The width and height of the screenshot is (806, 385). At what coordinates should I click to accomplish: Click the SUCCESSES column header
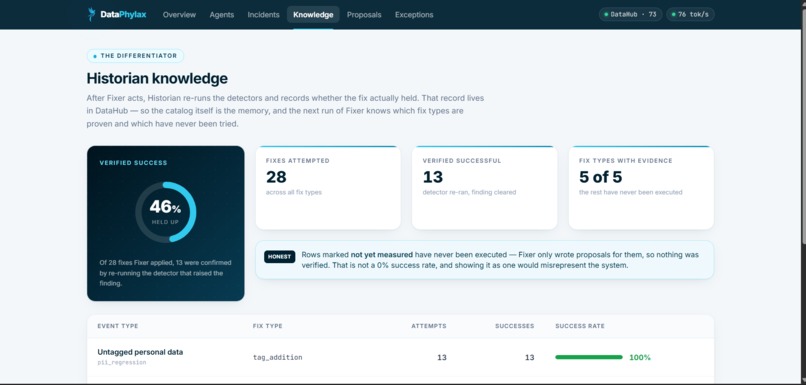coord(515,326)
